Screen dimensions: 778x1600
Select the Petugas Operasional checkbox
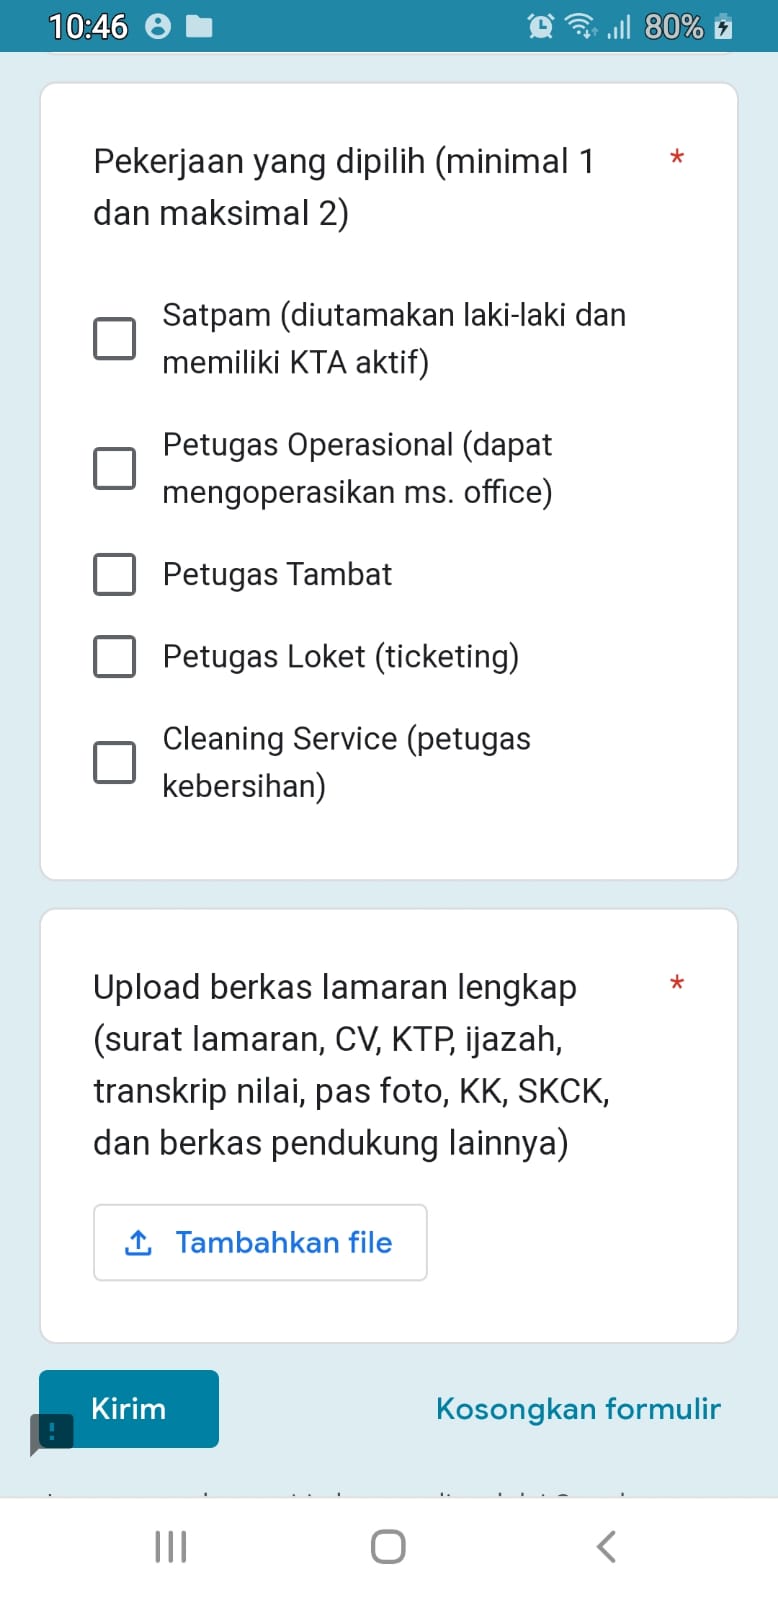(x=115, y=468)
